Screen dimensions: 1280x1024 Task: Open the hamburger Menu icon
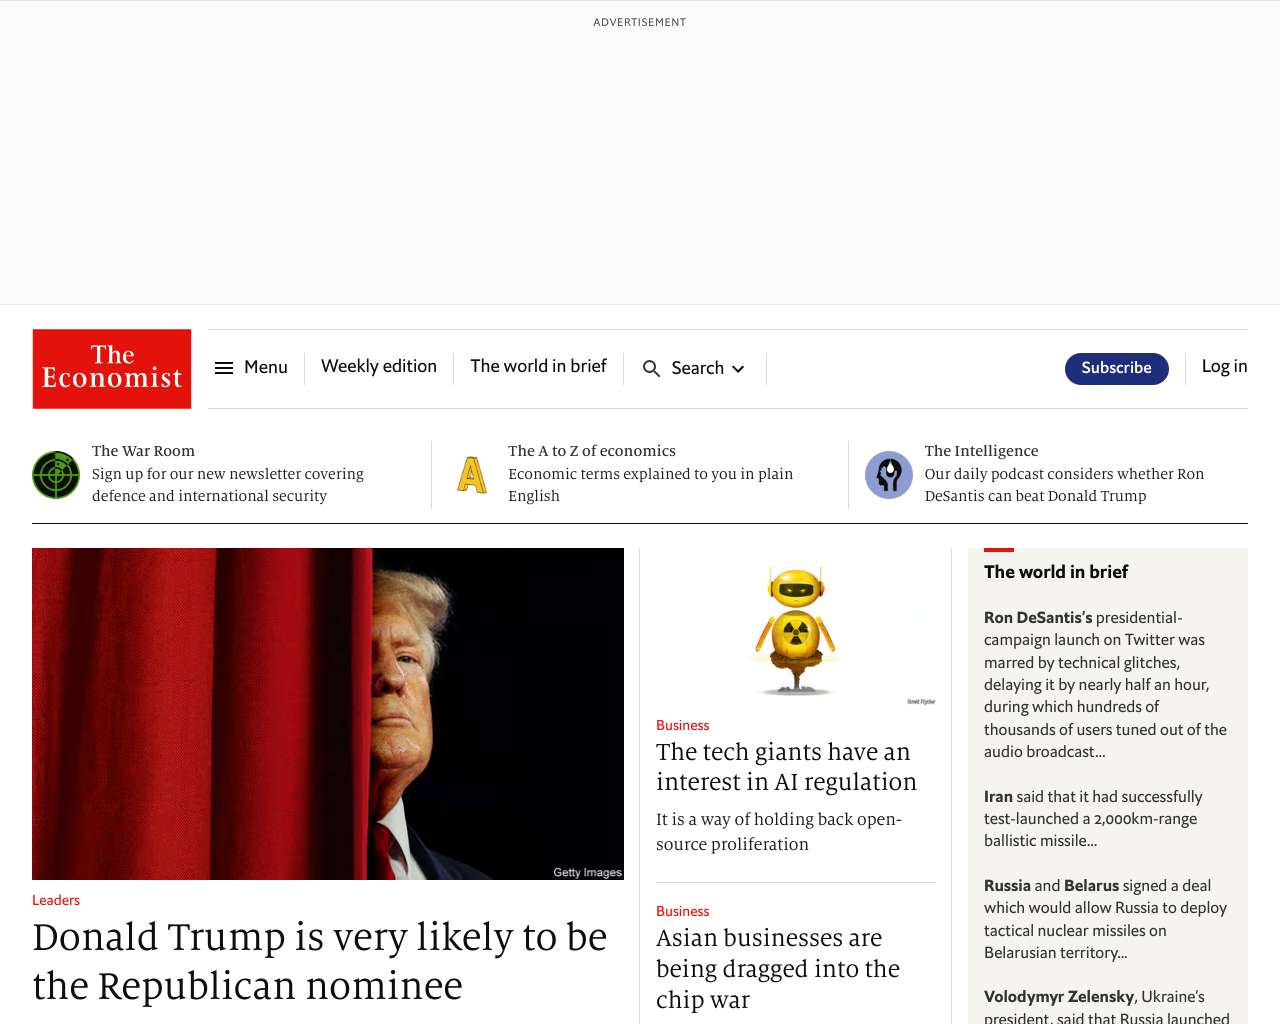pos(224,368)
